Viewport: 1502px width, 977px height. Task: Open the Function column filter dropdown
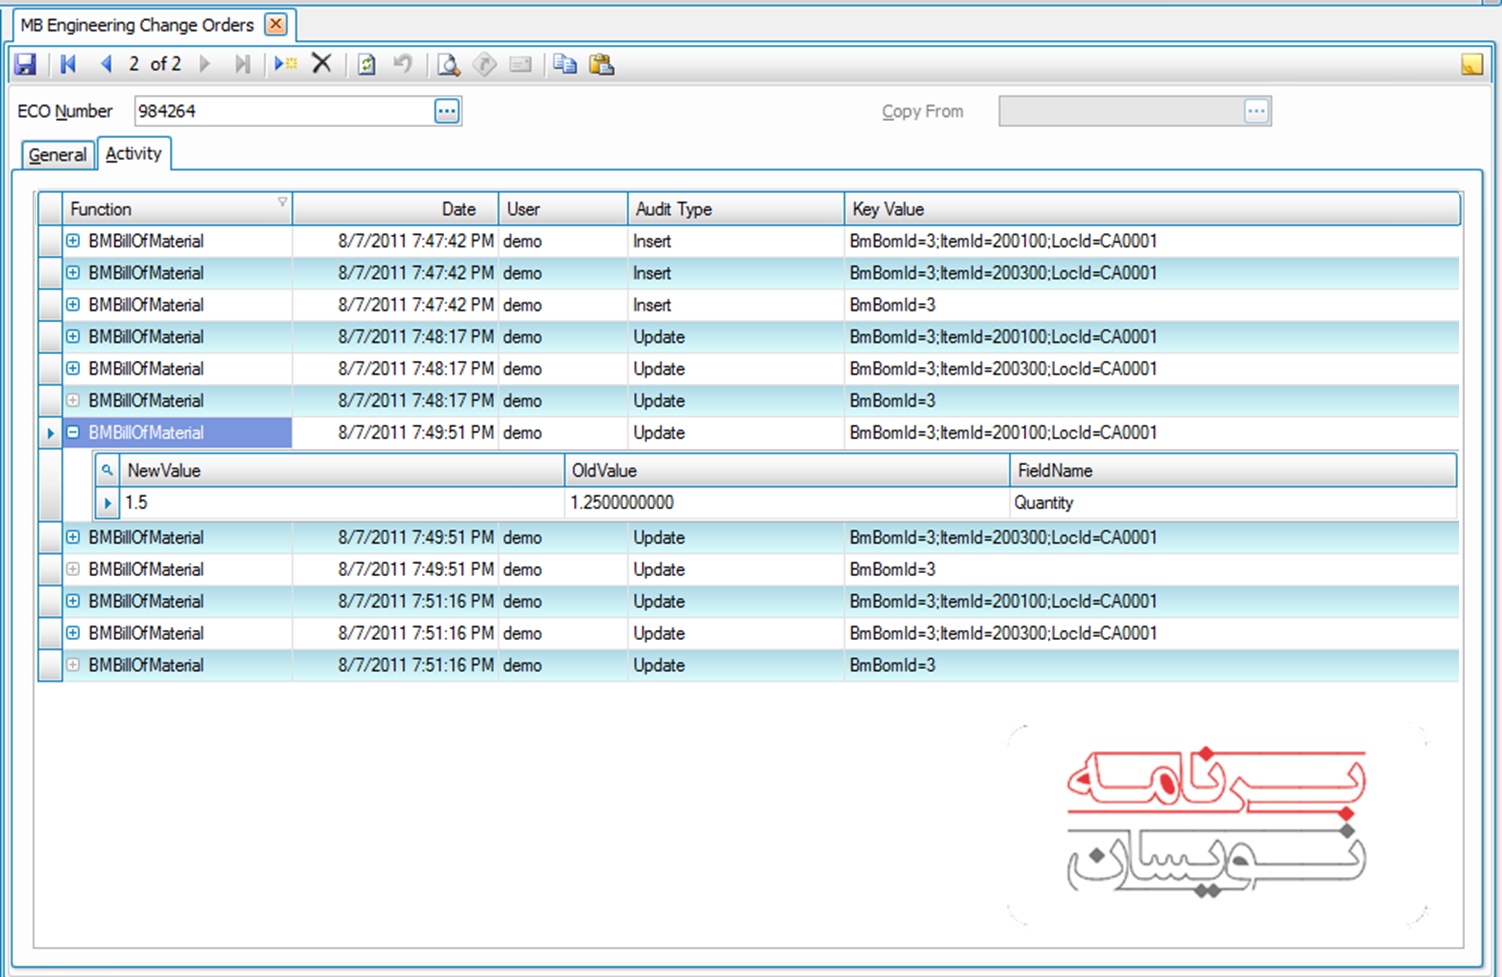coord(282,203)
